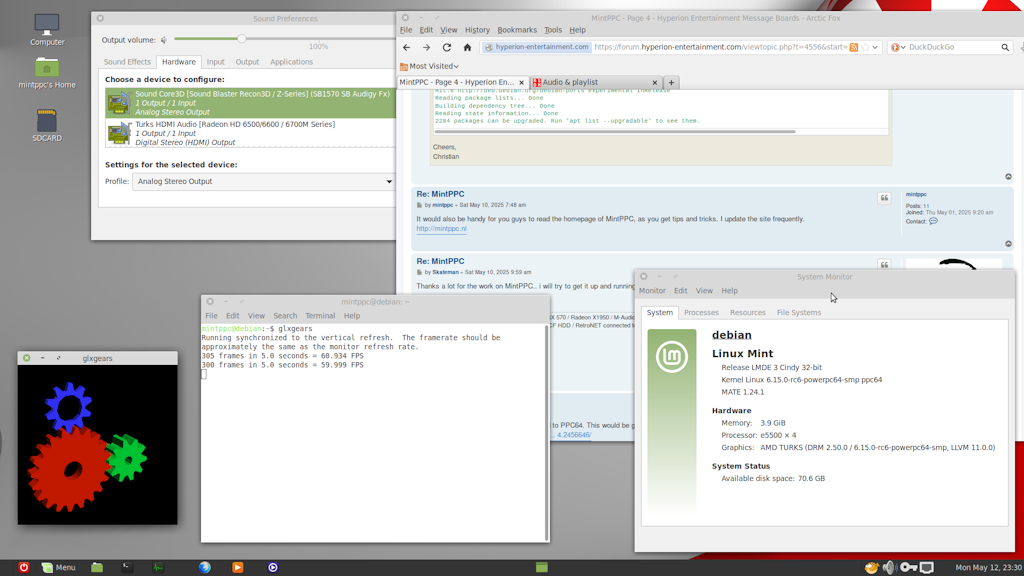
Task: Open the Resources tab in System Monitor
Action: tap(748, 313)
